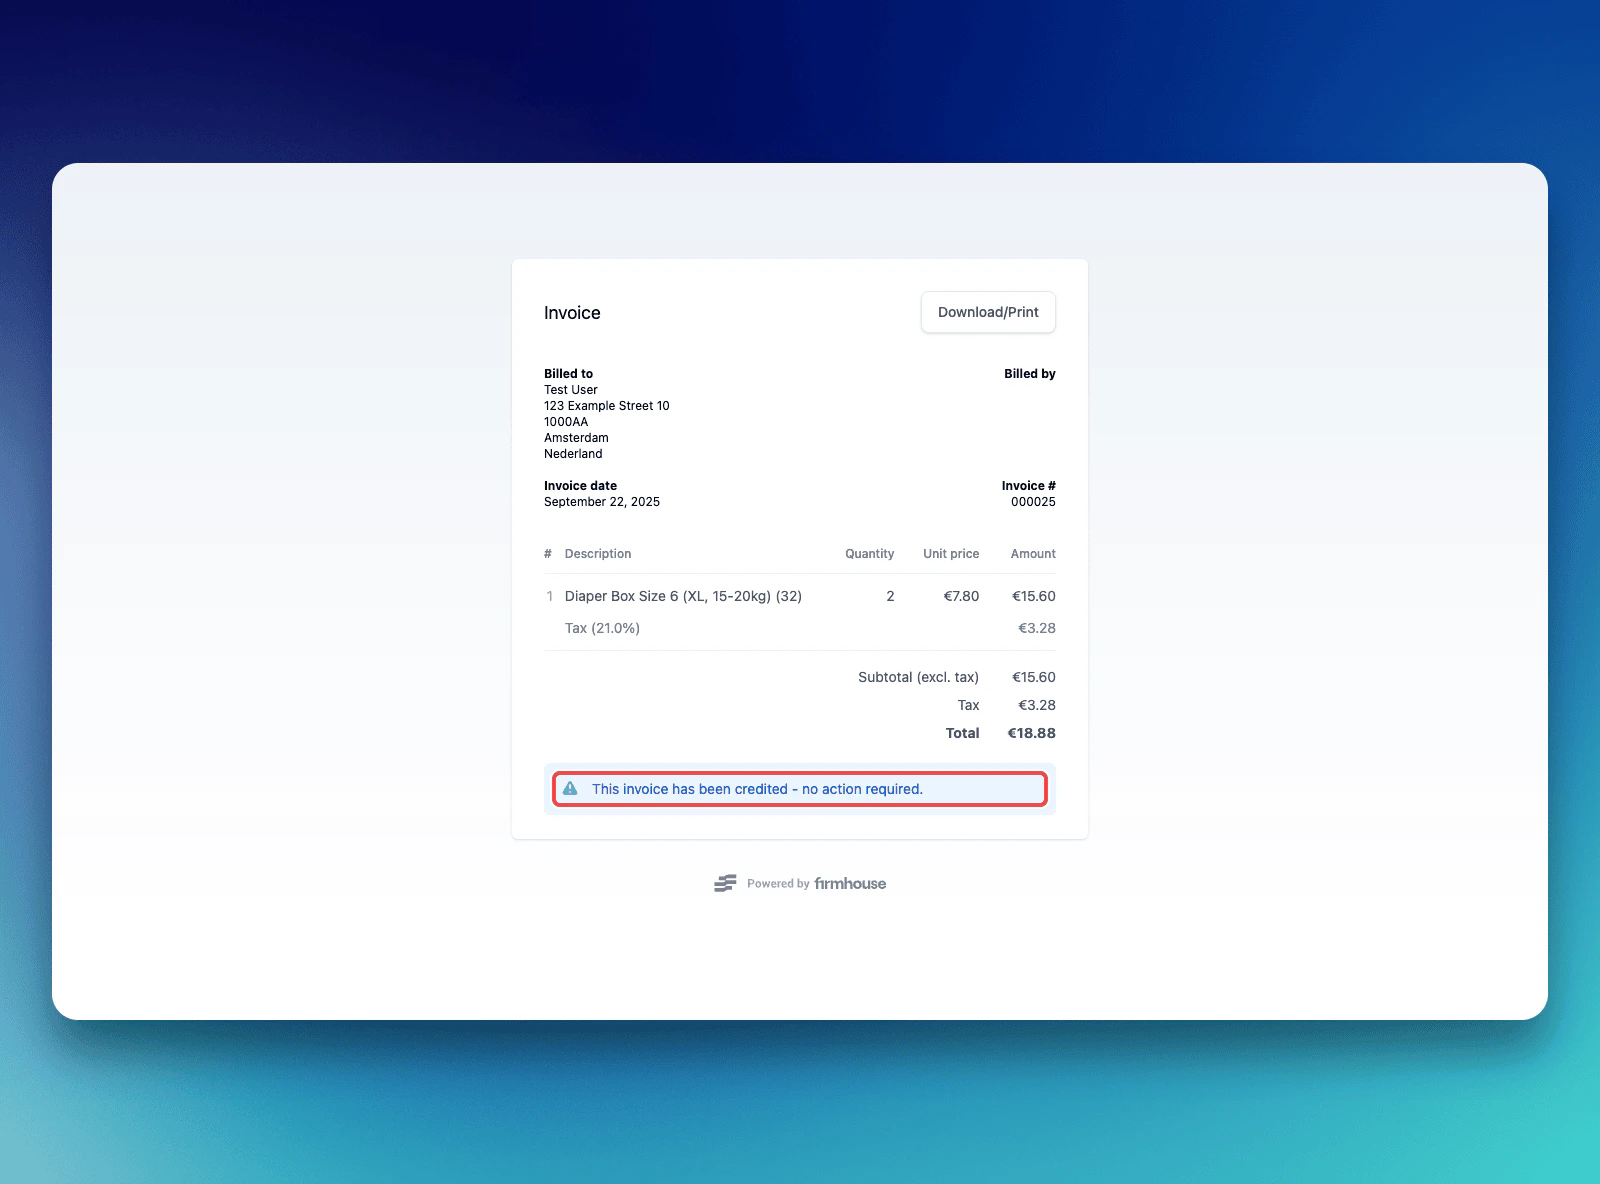The height and width of the screenshot is (1184, 1600).
Task: Click the Quantity column header
Action: point(868,553)
